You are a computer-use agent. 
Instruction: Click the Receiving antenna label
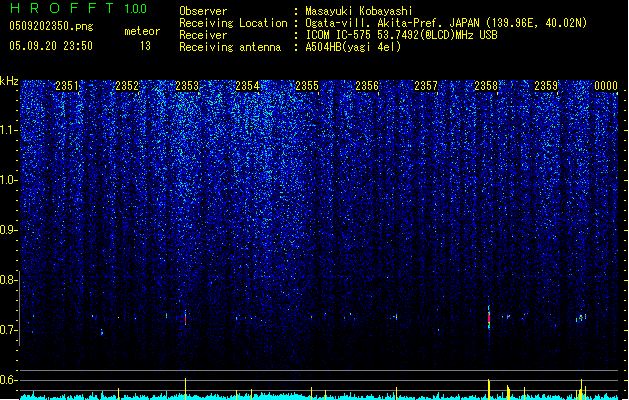(230, 47)
